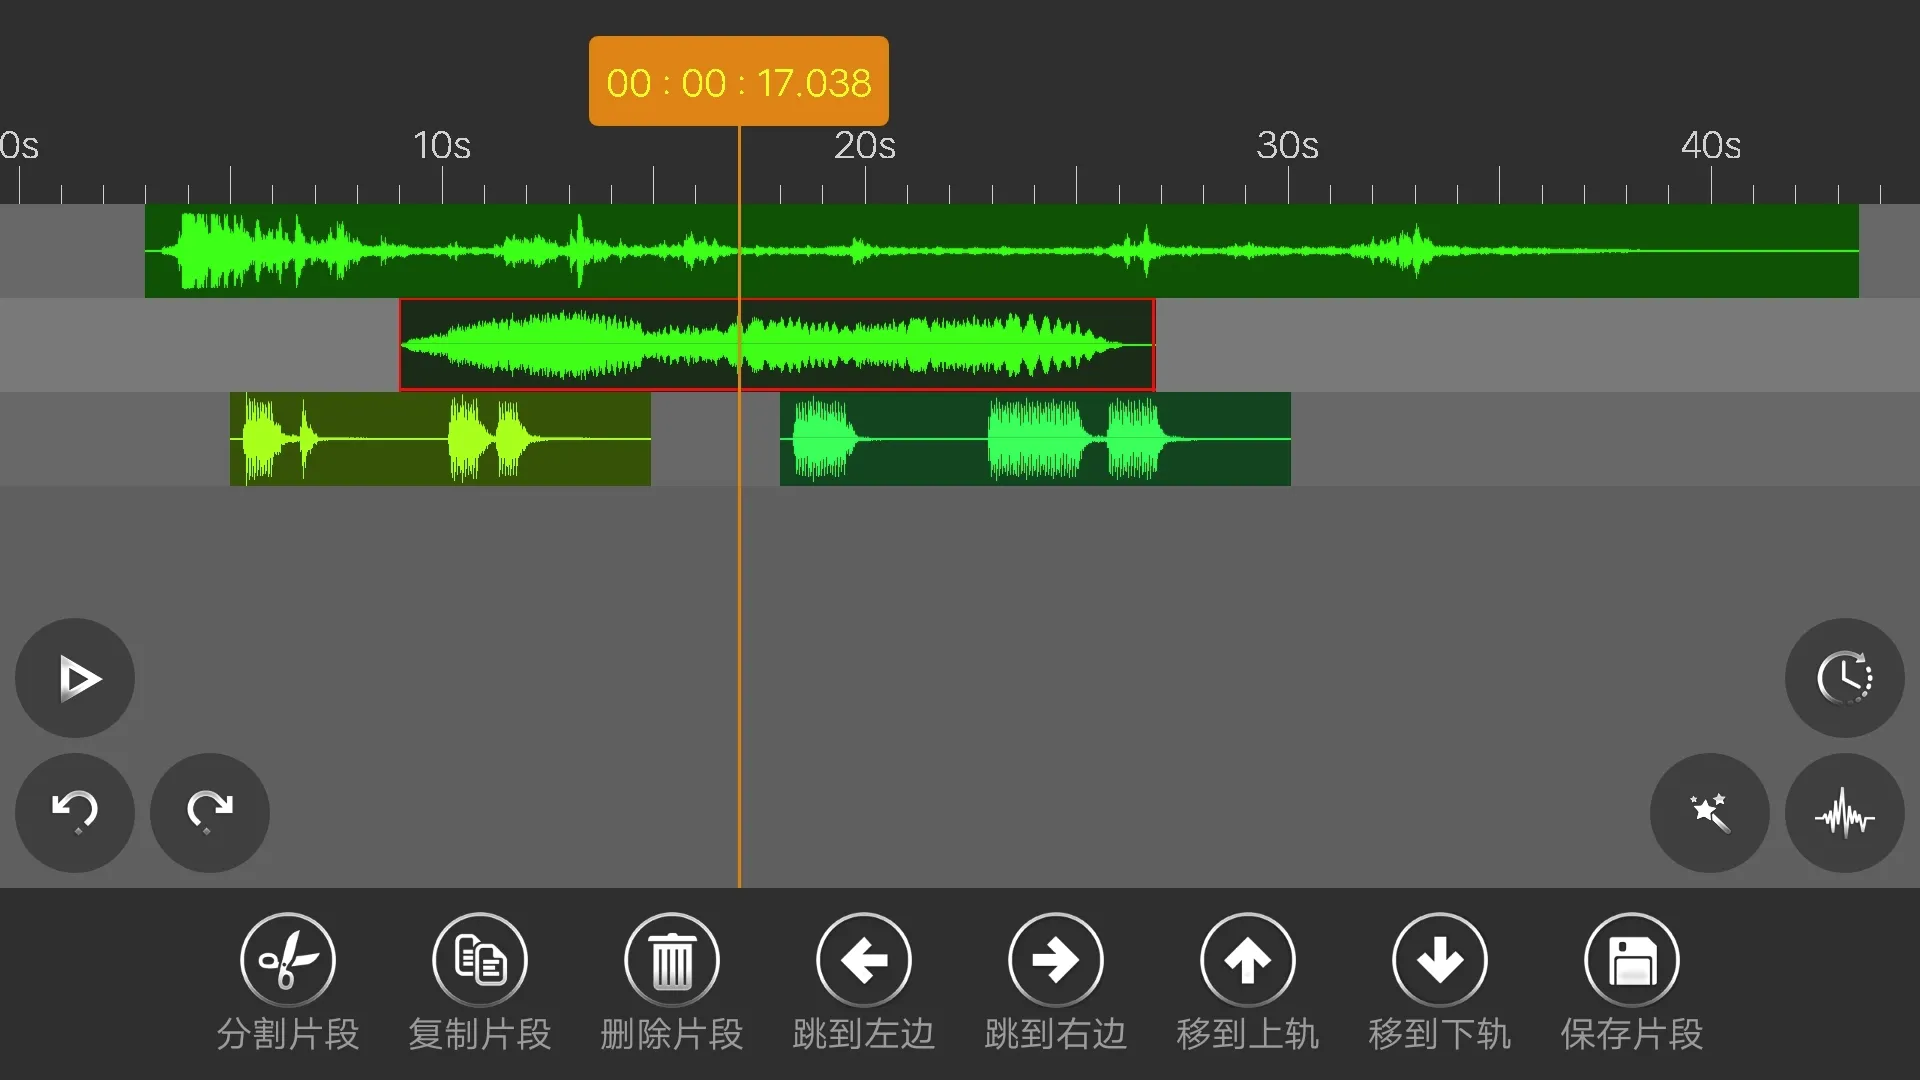Click the 20s mark on ruler
1920x1080 pixels.
[865, 146]
